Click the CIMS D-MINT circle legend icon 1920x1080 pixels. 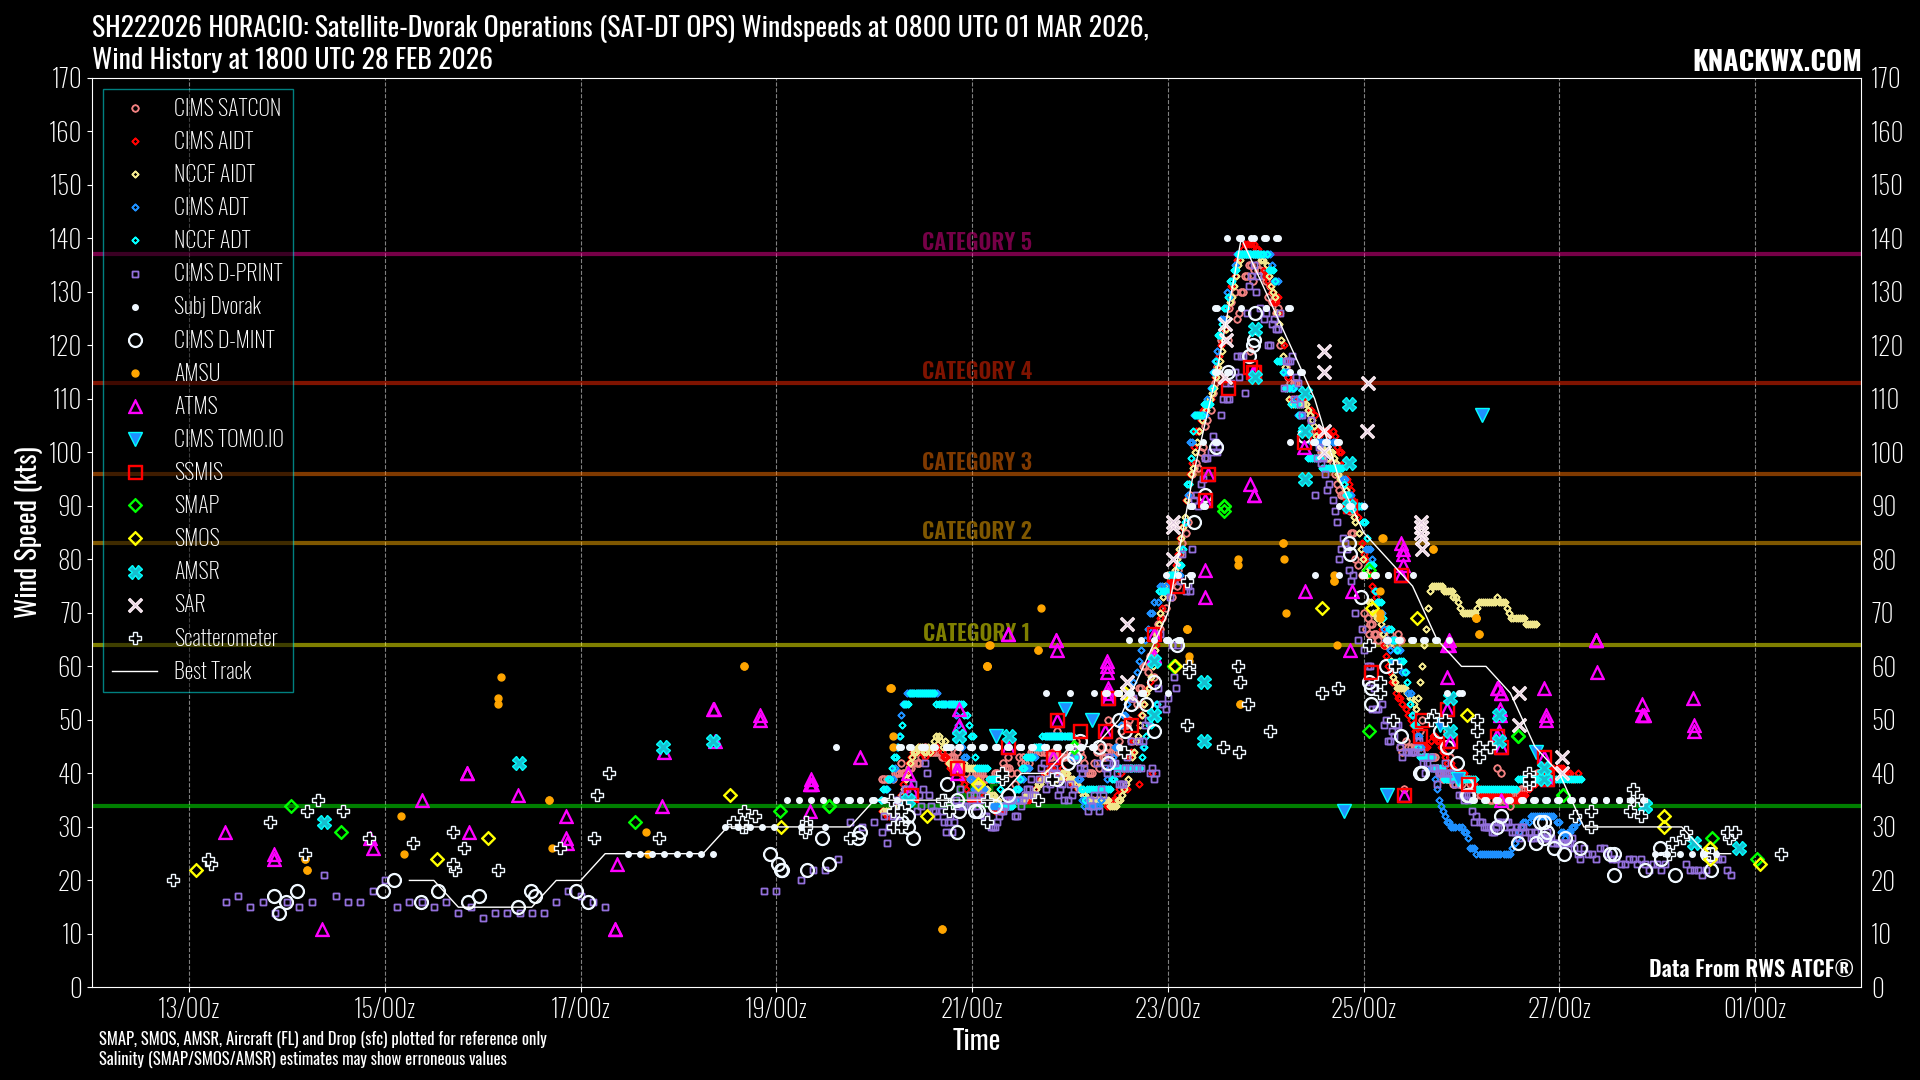point(136,340)
